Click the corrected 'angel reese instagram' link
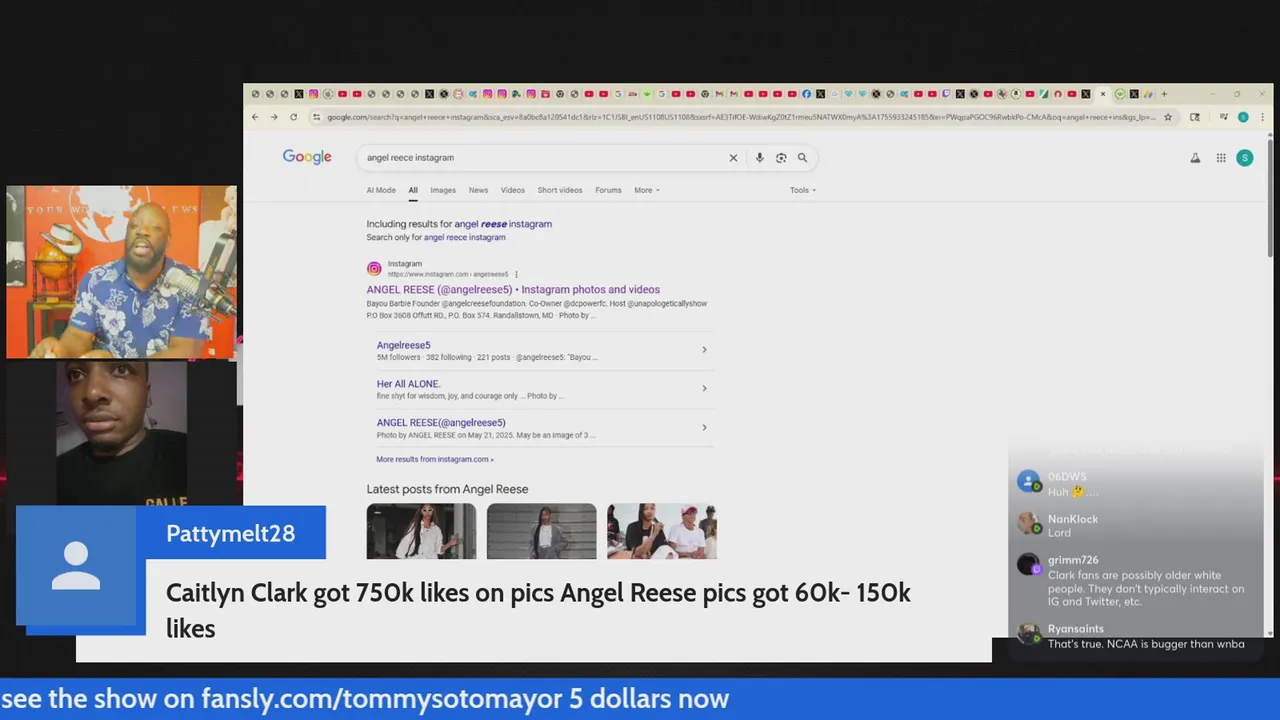This screenshot has height=720, width=1280. point(503,224)
